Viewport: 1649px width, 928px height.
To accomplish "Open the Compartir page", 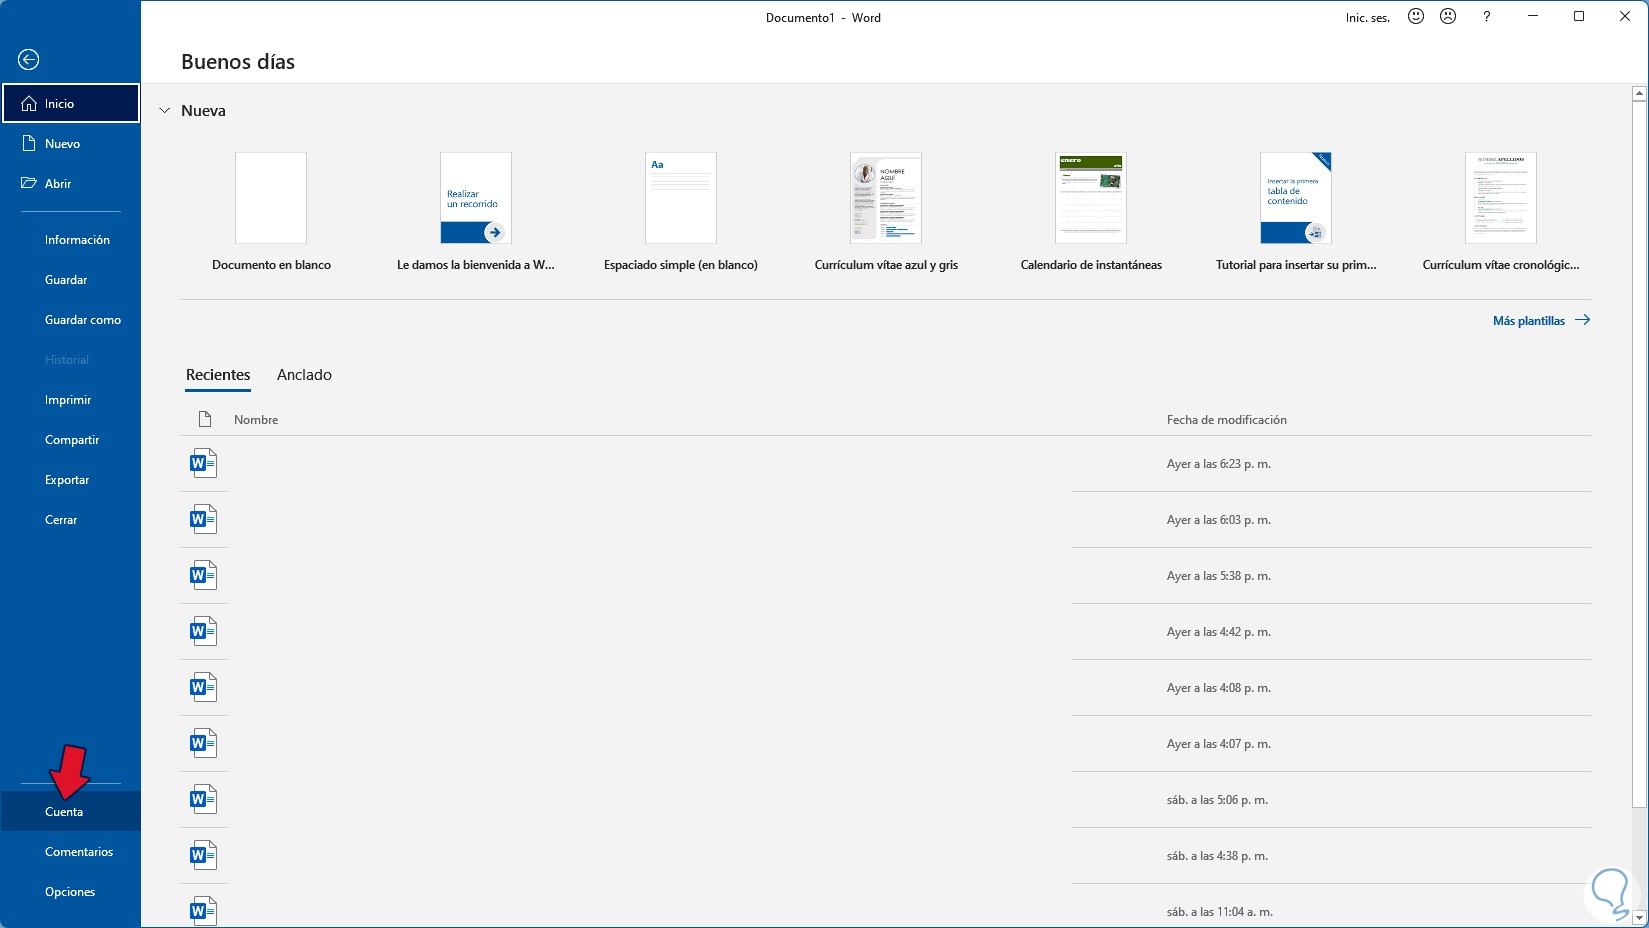I will coord(71,440).
